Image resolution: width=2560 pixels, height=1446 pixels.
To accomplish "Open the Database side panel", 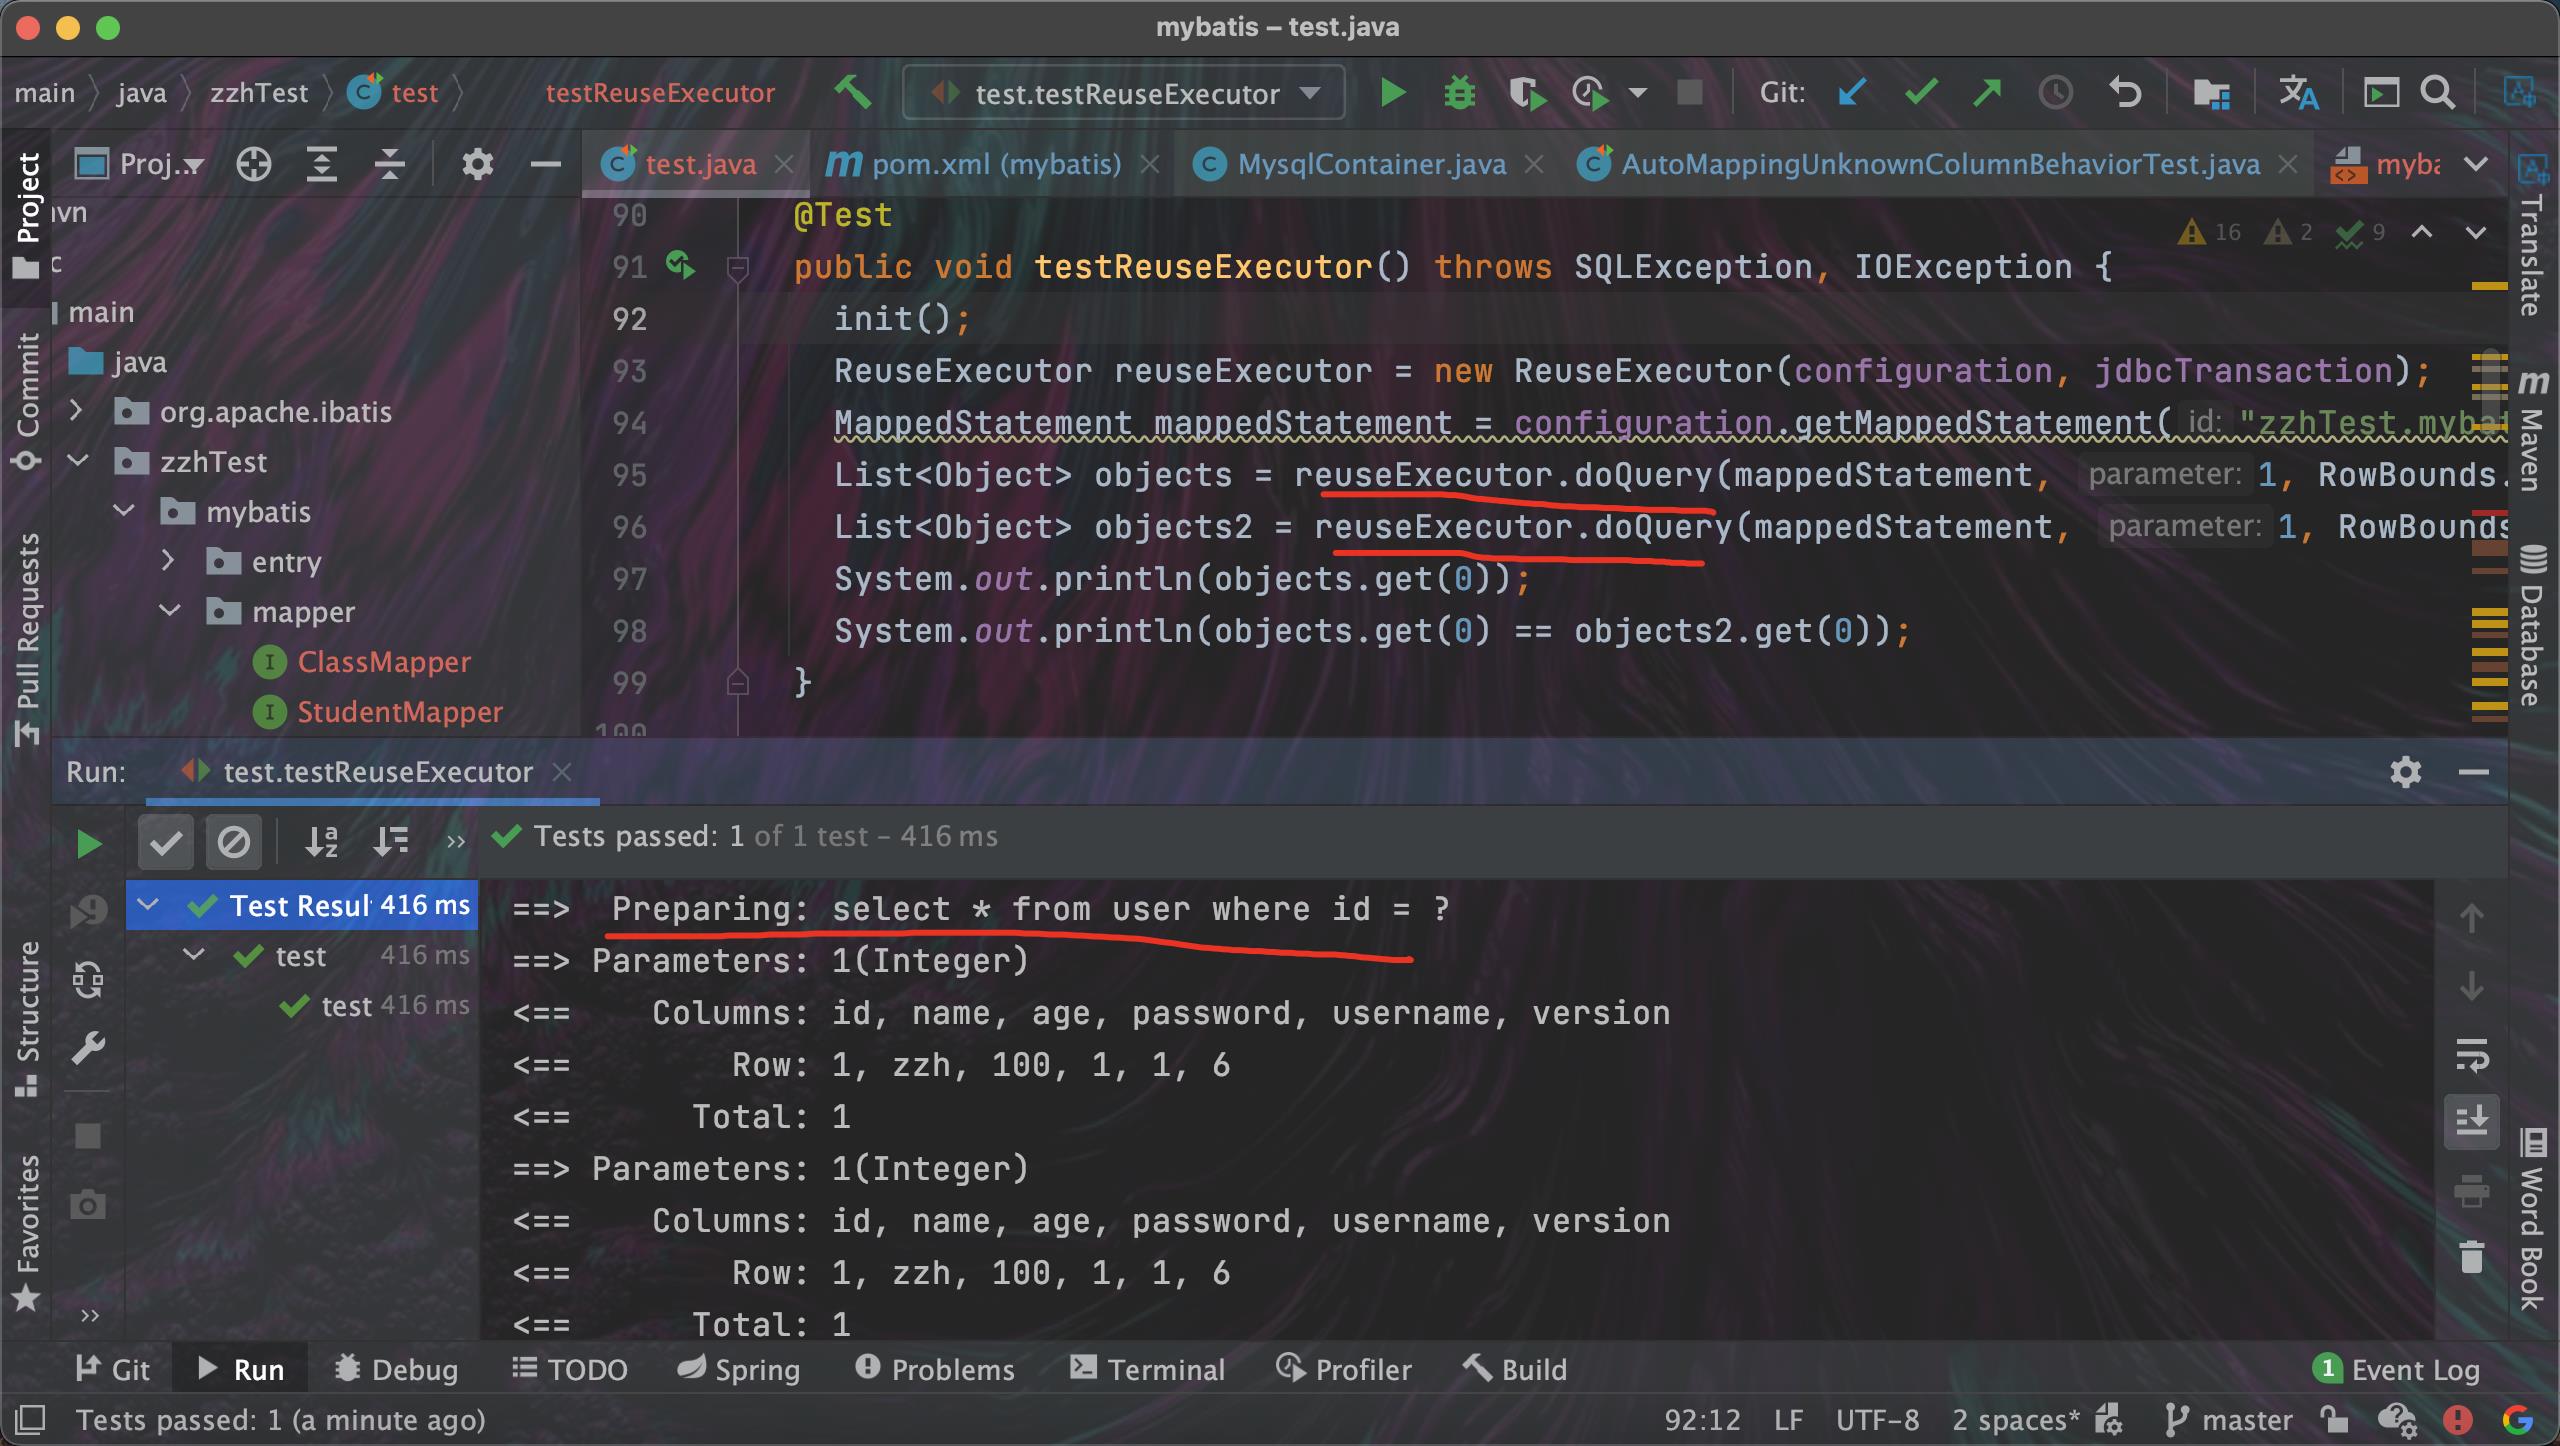I will click(2532, 624).
